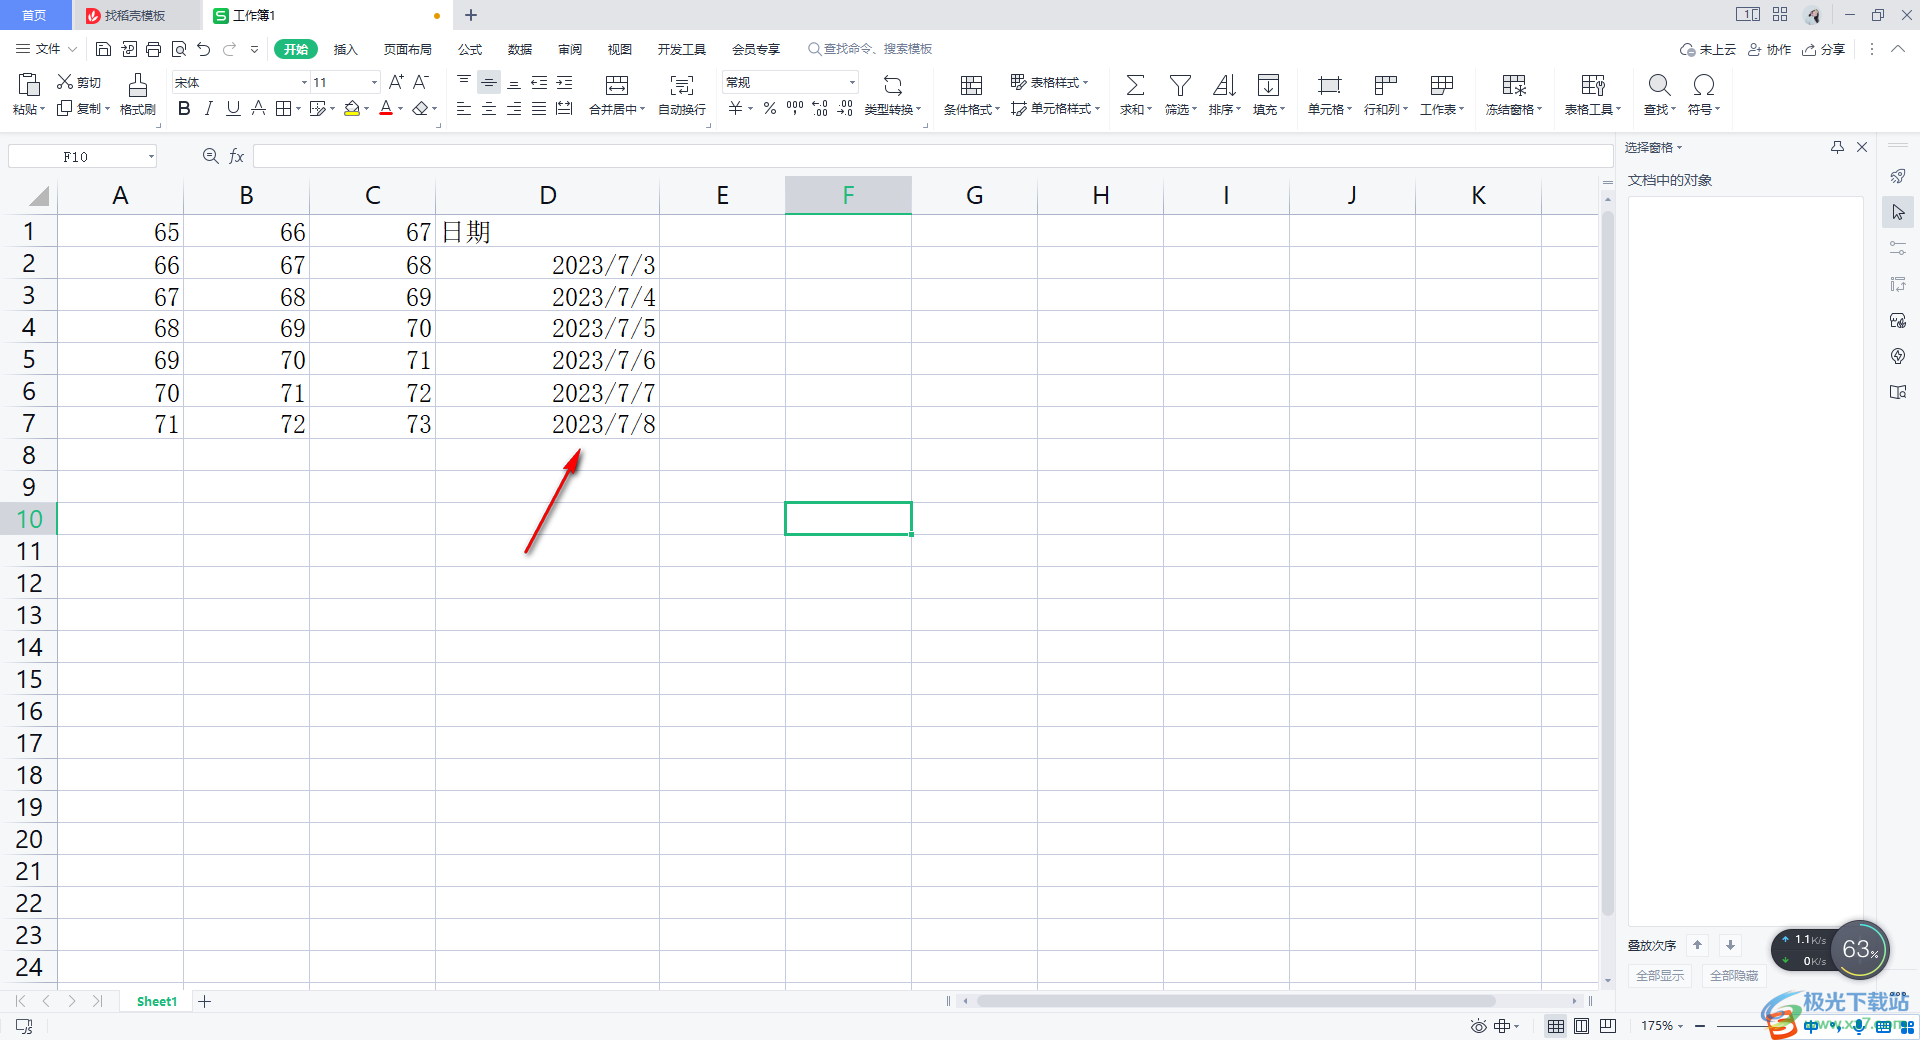Click the Save icon in quick access toolbar
Viewport: 1920px width, 1040px height.
103,49
